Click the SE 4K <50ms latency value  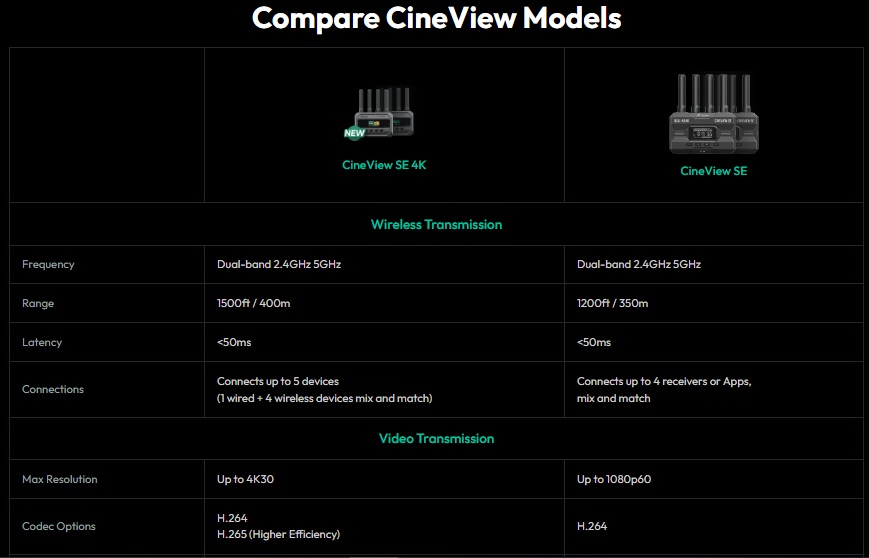234,342
